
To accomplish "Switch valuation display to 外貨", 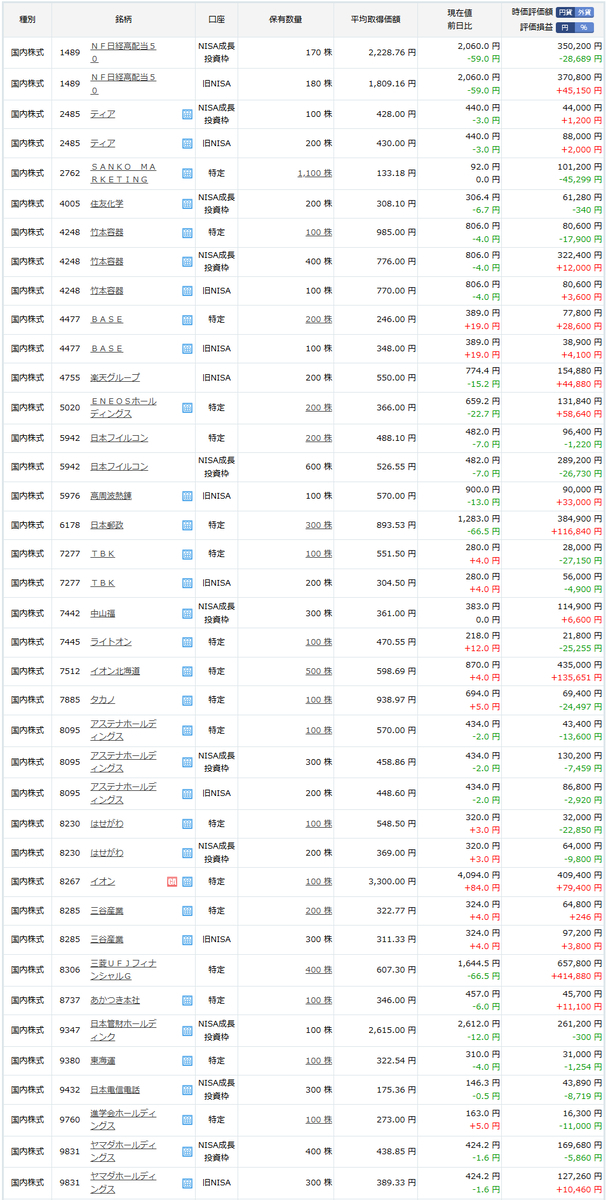I will pos(586,10).
